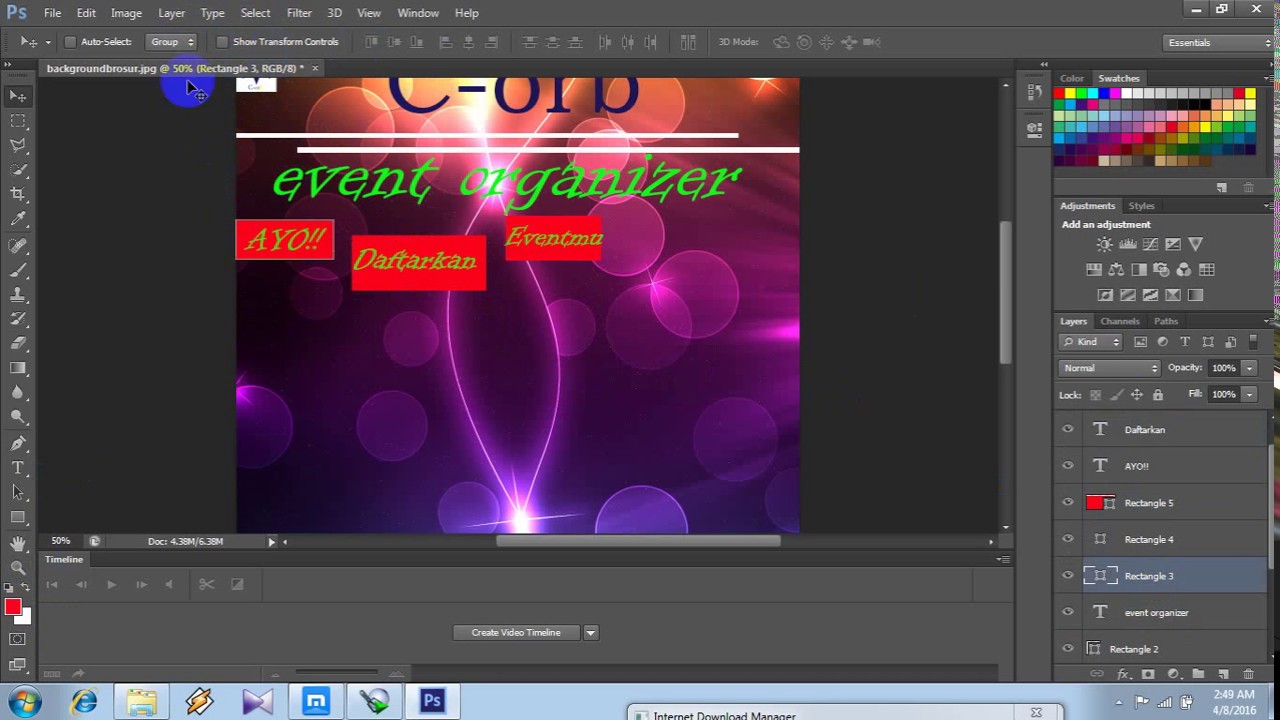
Task: Open the Fill slider dropdown
Action: coord(1249,394)
